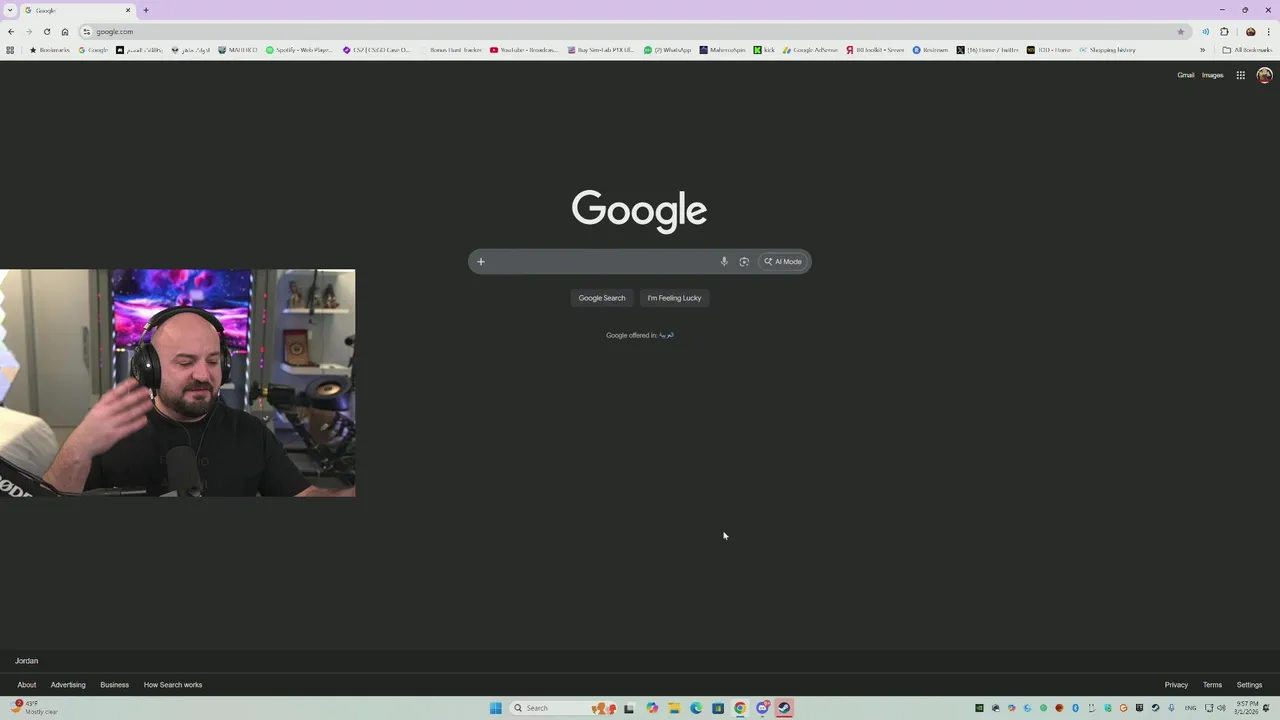The width and height of the screenshot is (1280, 720).
Task: Switch to AI Mode in search box
Action: pyautogui.click(x=783, y=262)
